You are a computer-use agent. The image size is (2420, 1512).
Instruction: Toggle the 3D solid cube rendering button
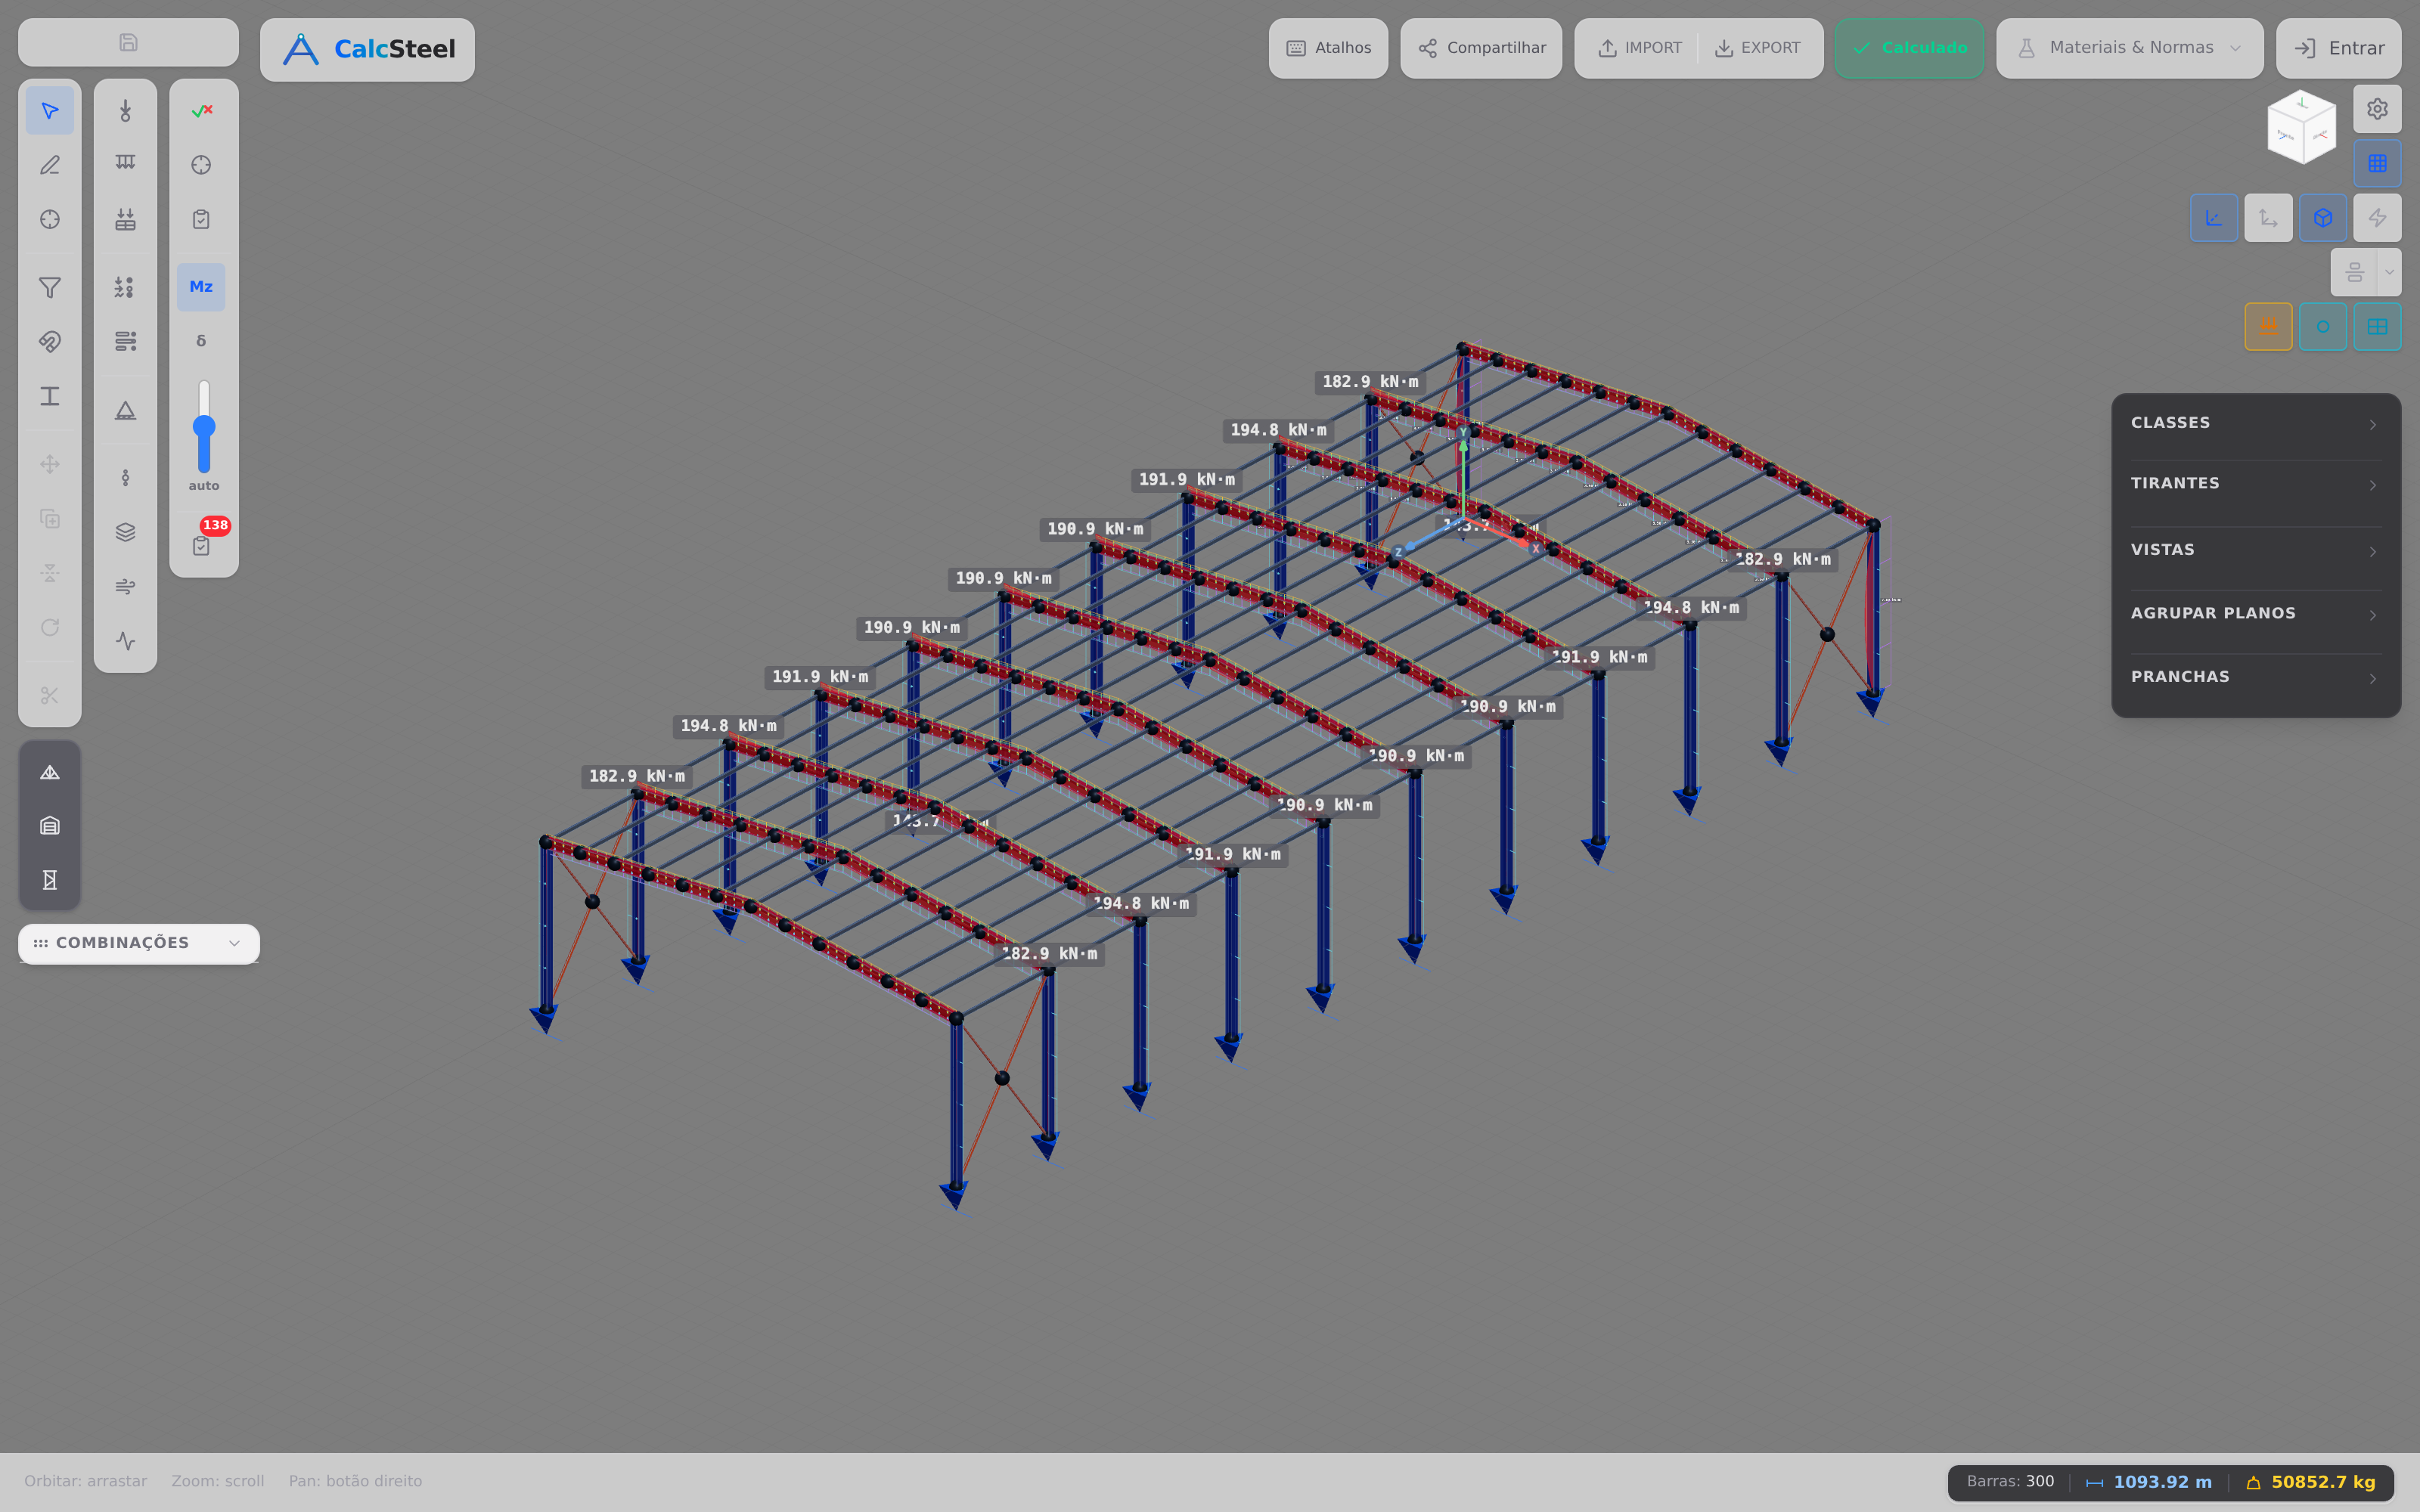pos(2323,218)
